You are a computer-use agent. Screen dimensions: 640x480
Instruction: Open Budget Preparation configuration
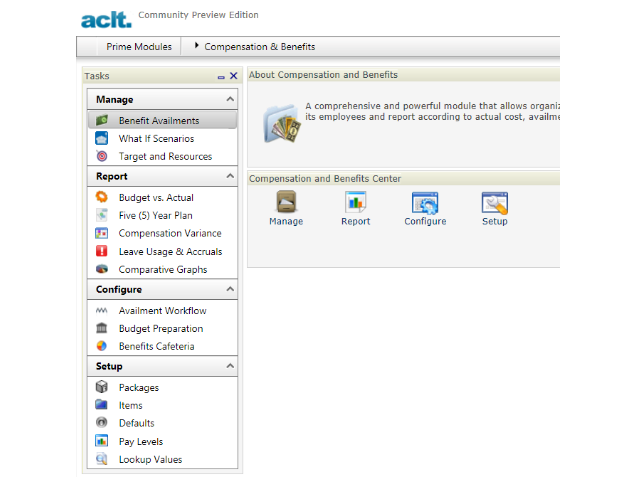(x=162, y=329)
